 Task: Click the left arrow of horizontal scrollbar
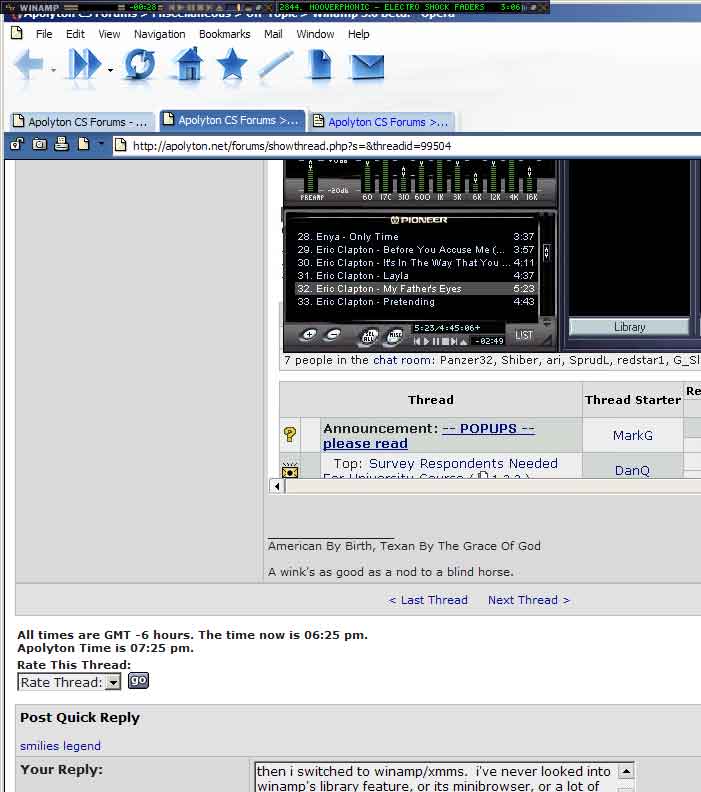277,486
